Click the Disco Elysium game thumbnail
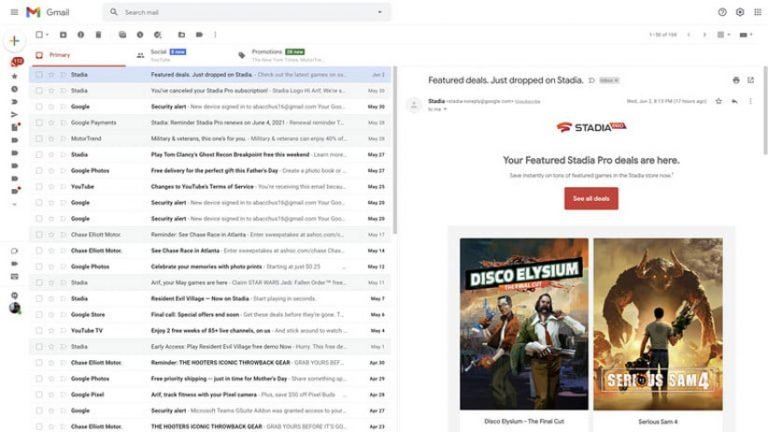Image resolution: width=768 pixels, height=432 pixels. click(523, 323)
